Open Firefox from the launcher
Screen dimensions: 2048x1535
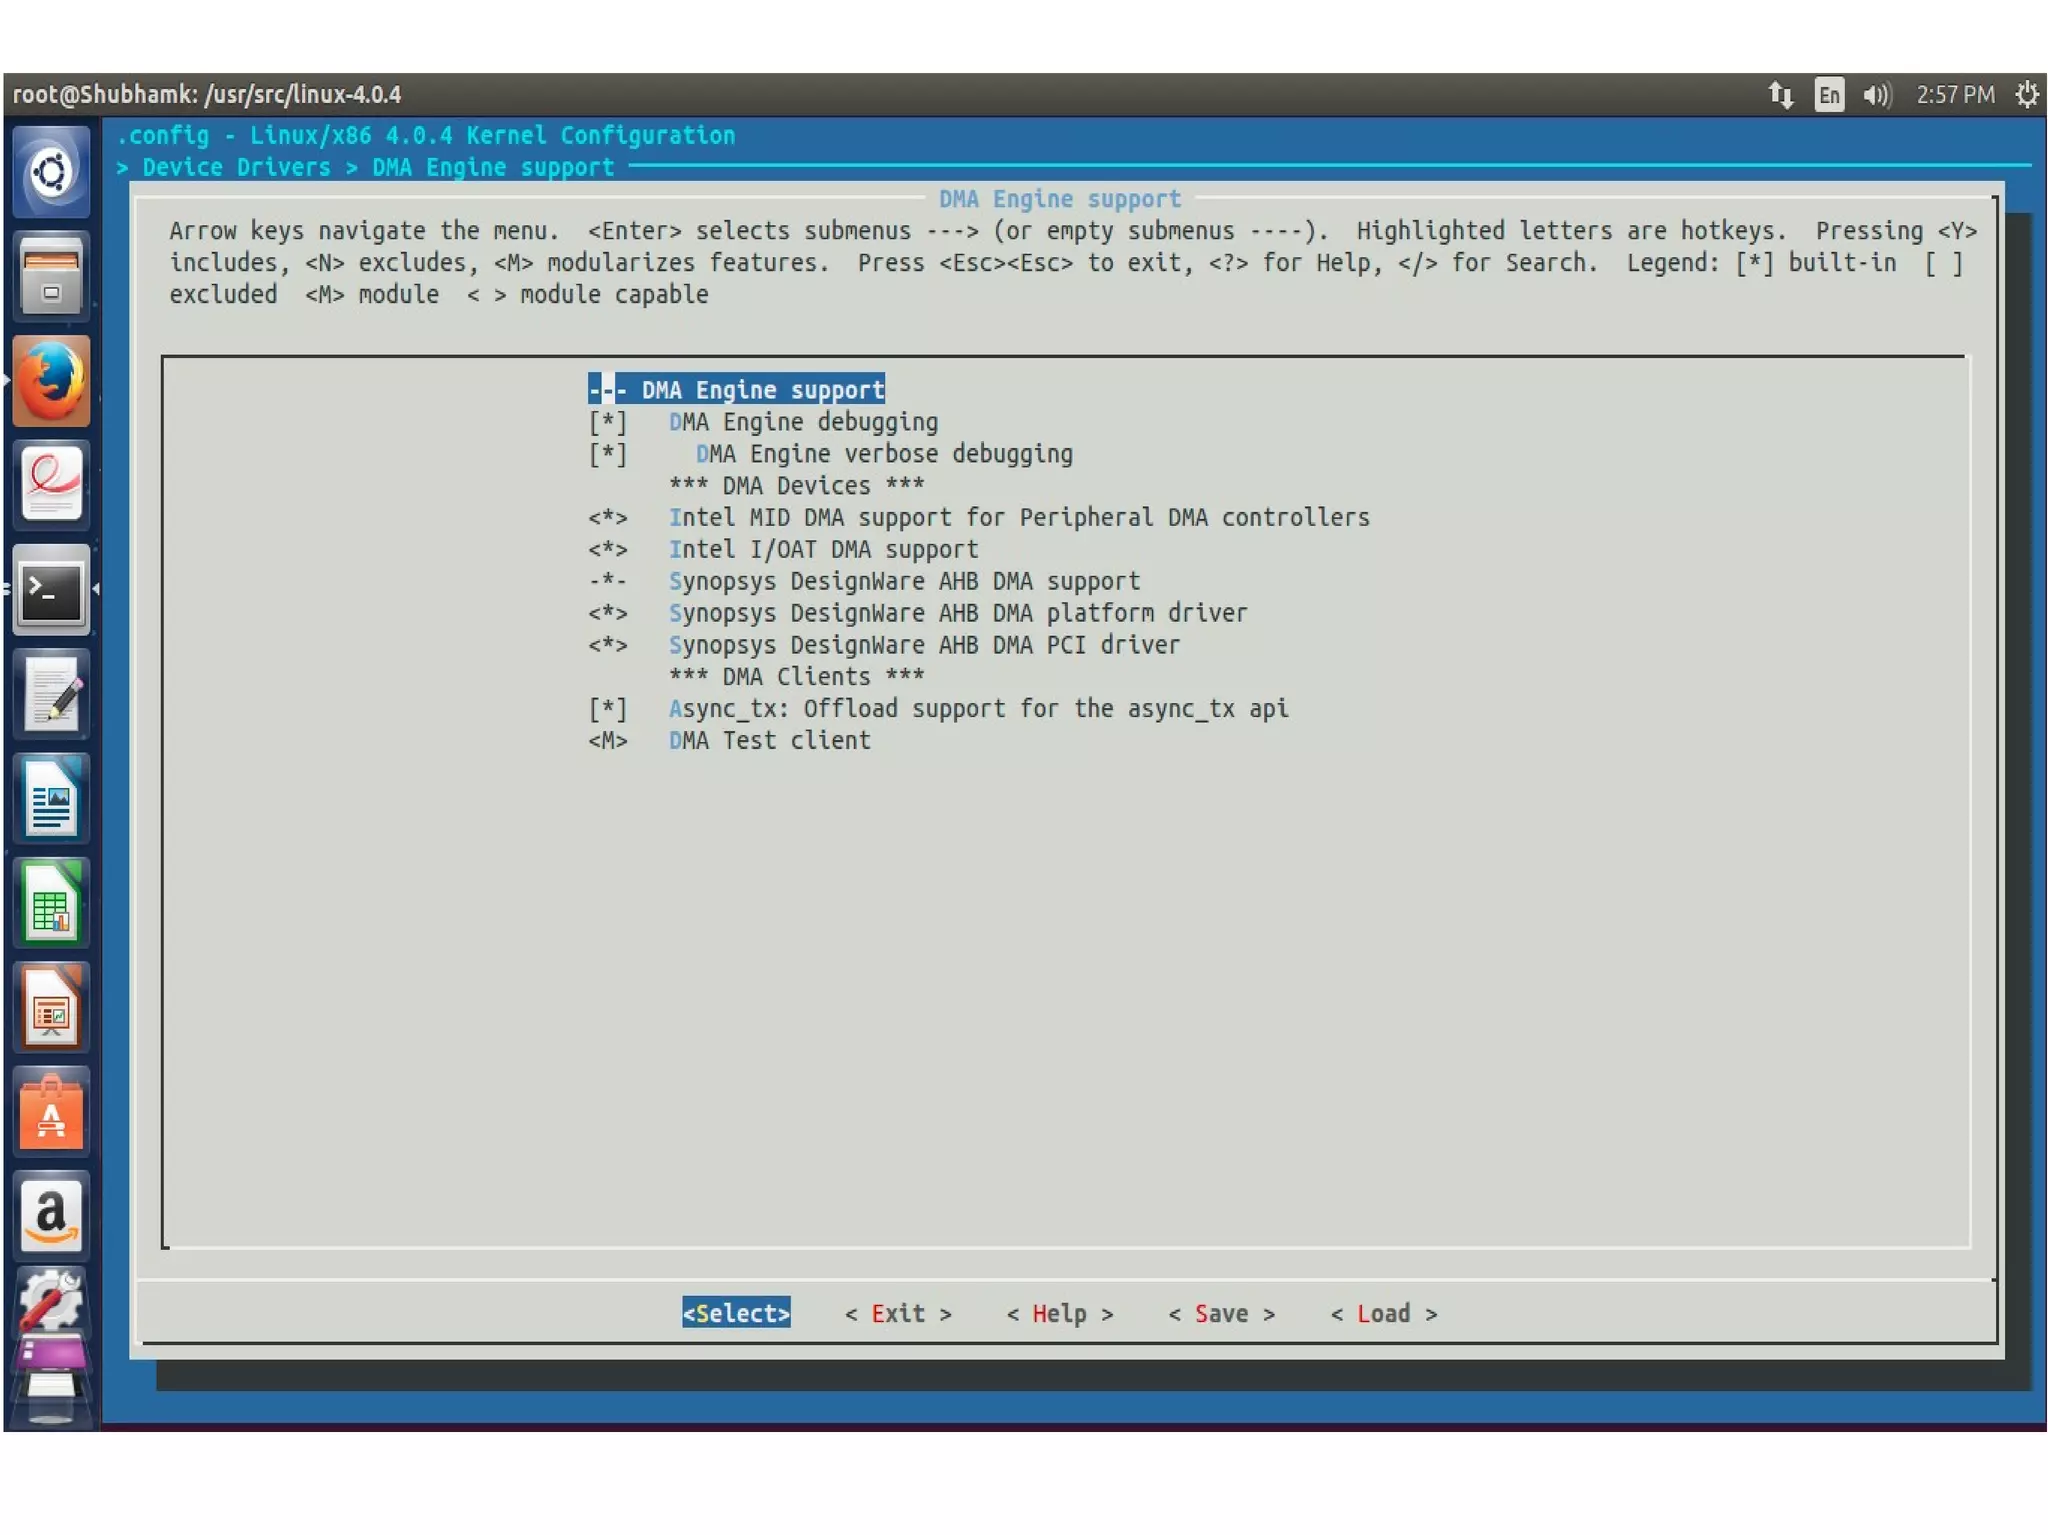51,381
